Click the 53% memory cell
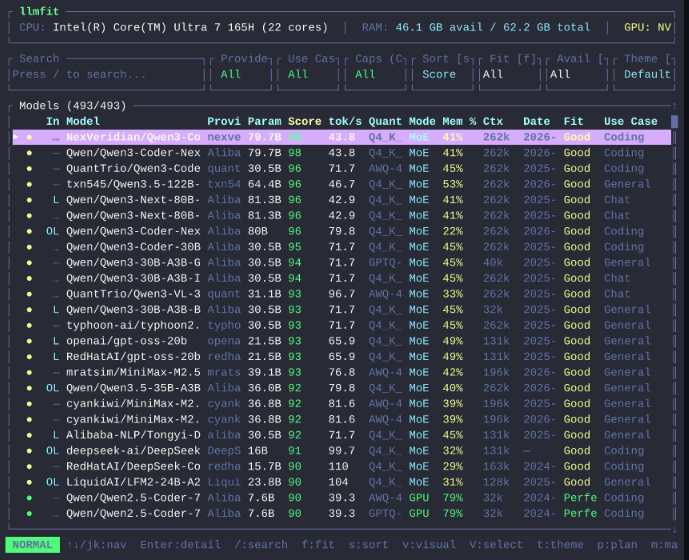Image resolution: width=689 pixels, height=560 pixels. coord(453,184)
